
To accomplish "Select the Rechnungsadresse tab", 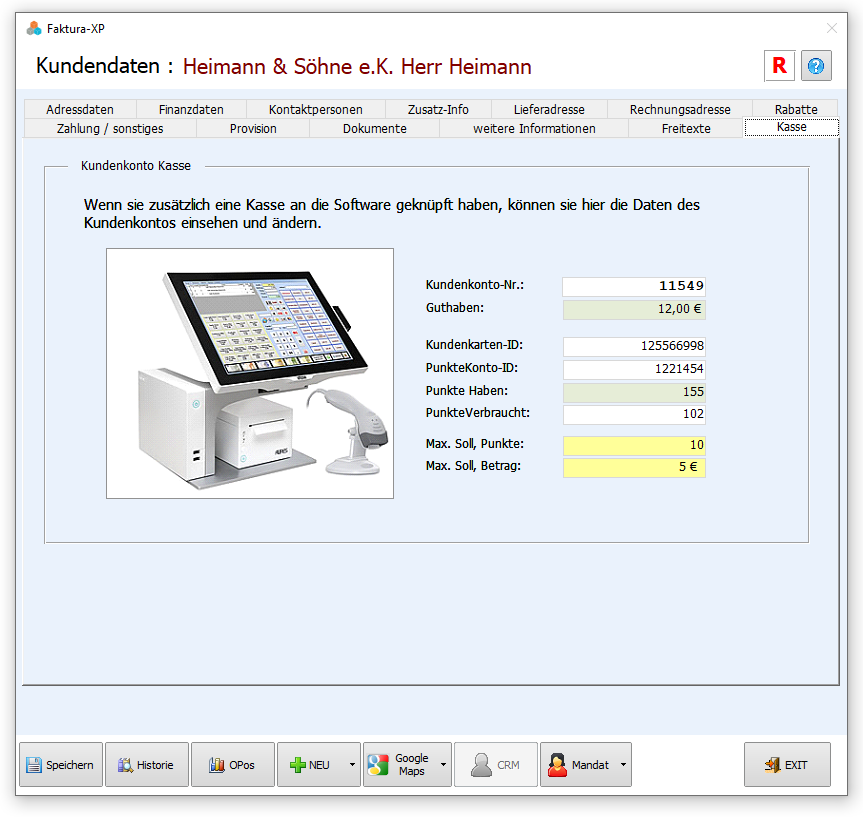I will pos(680,109).
